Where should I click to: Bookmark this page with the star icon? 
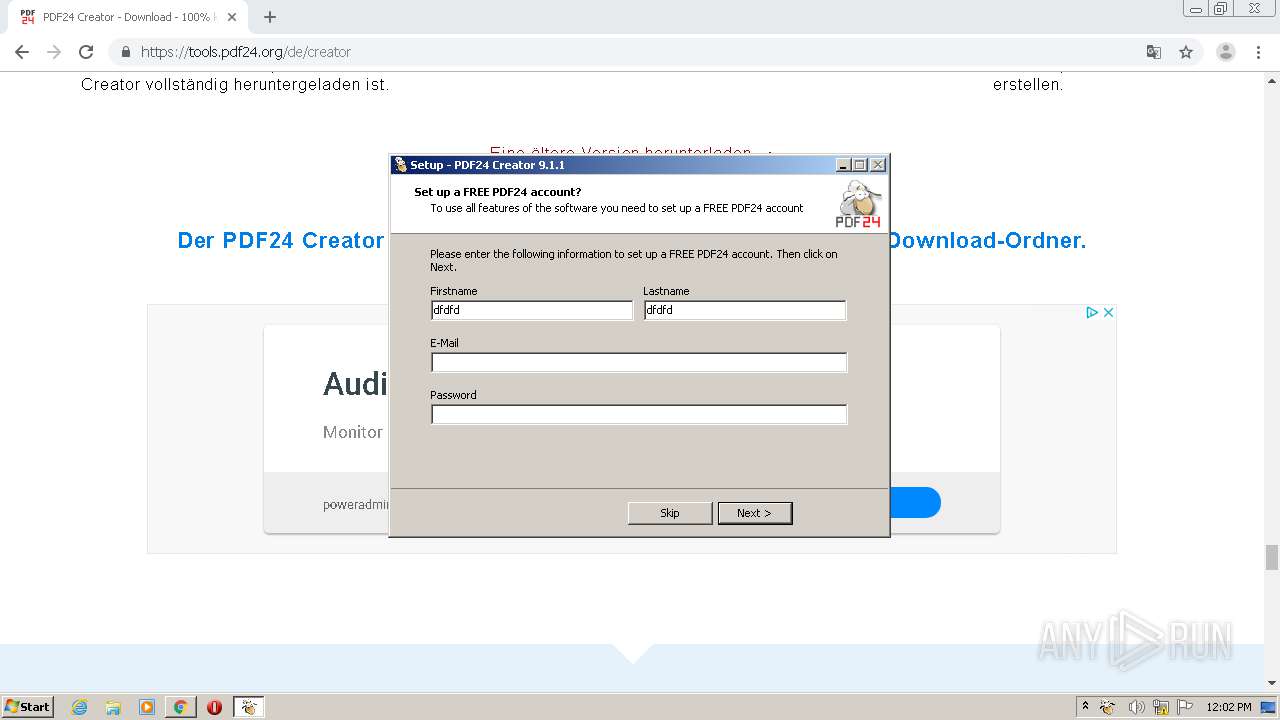[1186, 52]
